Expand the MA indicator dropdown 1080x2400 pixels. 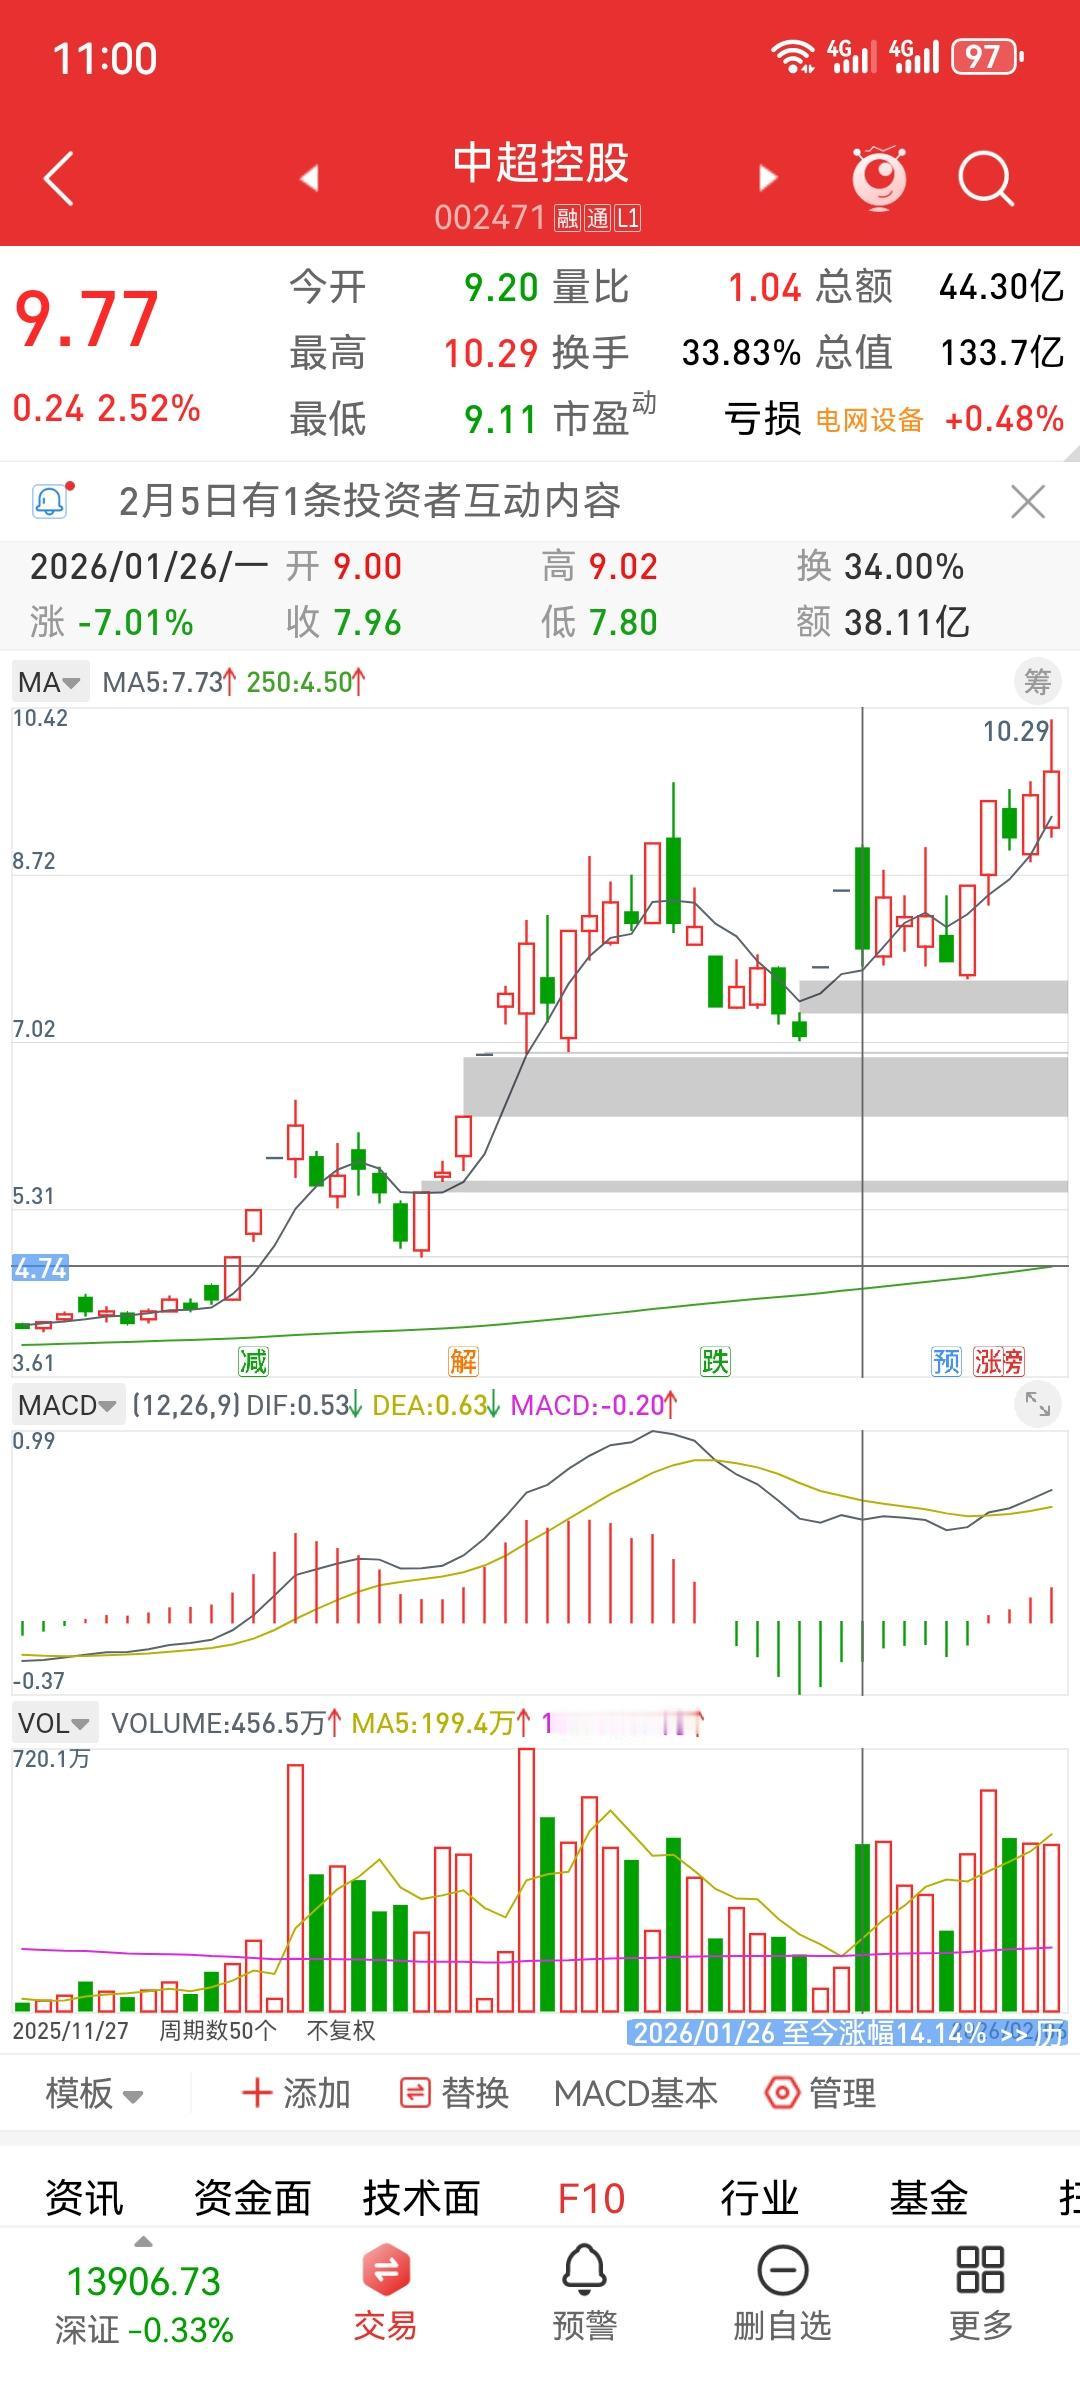click(50, 682)
